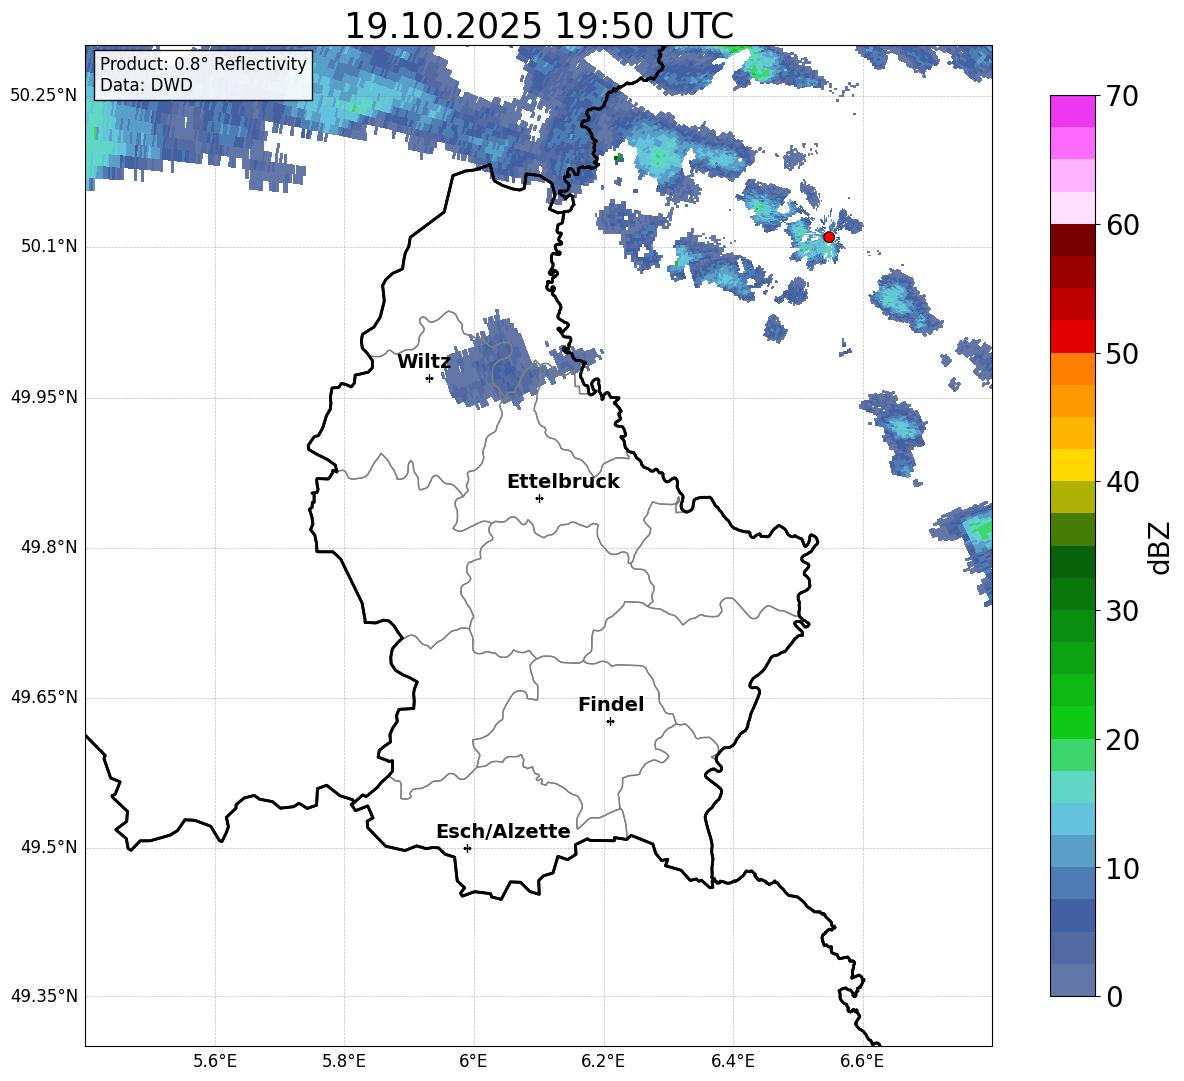The image size is (1184, 1081).
Task: Click the 50.1°N latitude label
Action: [50, 247]
